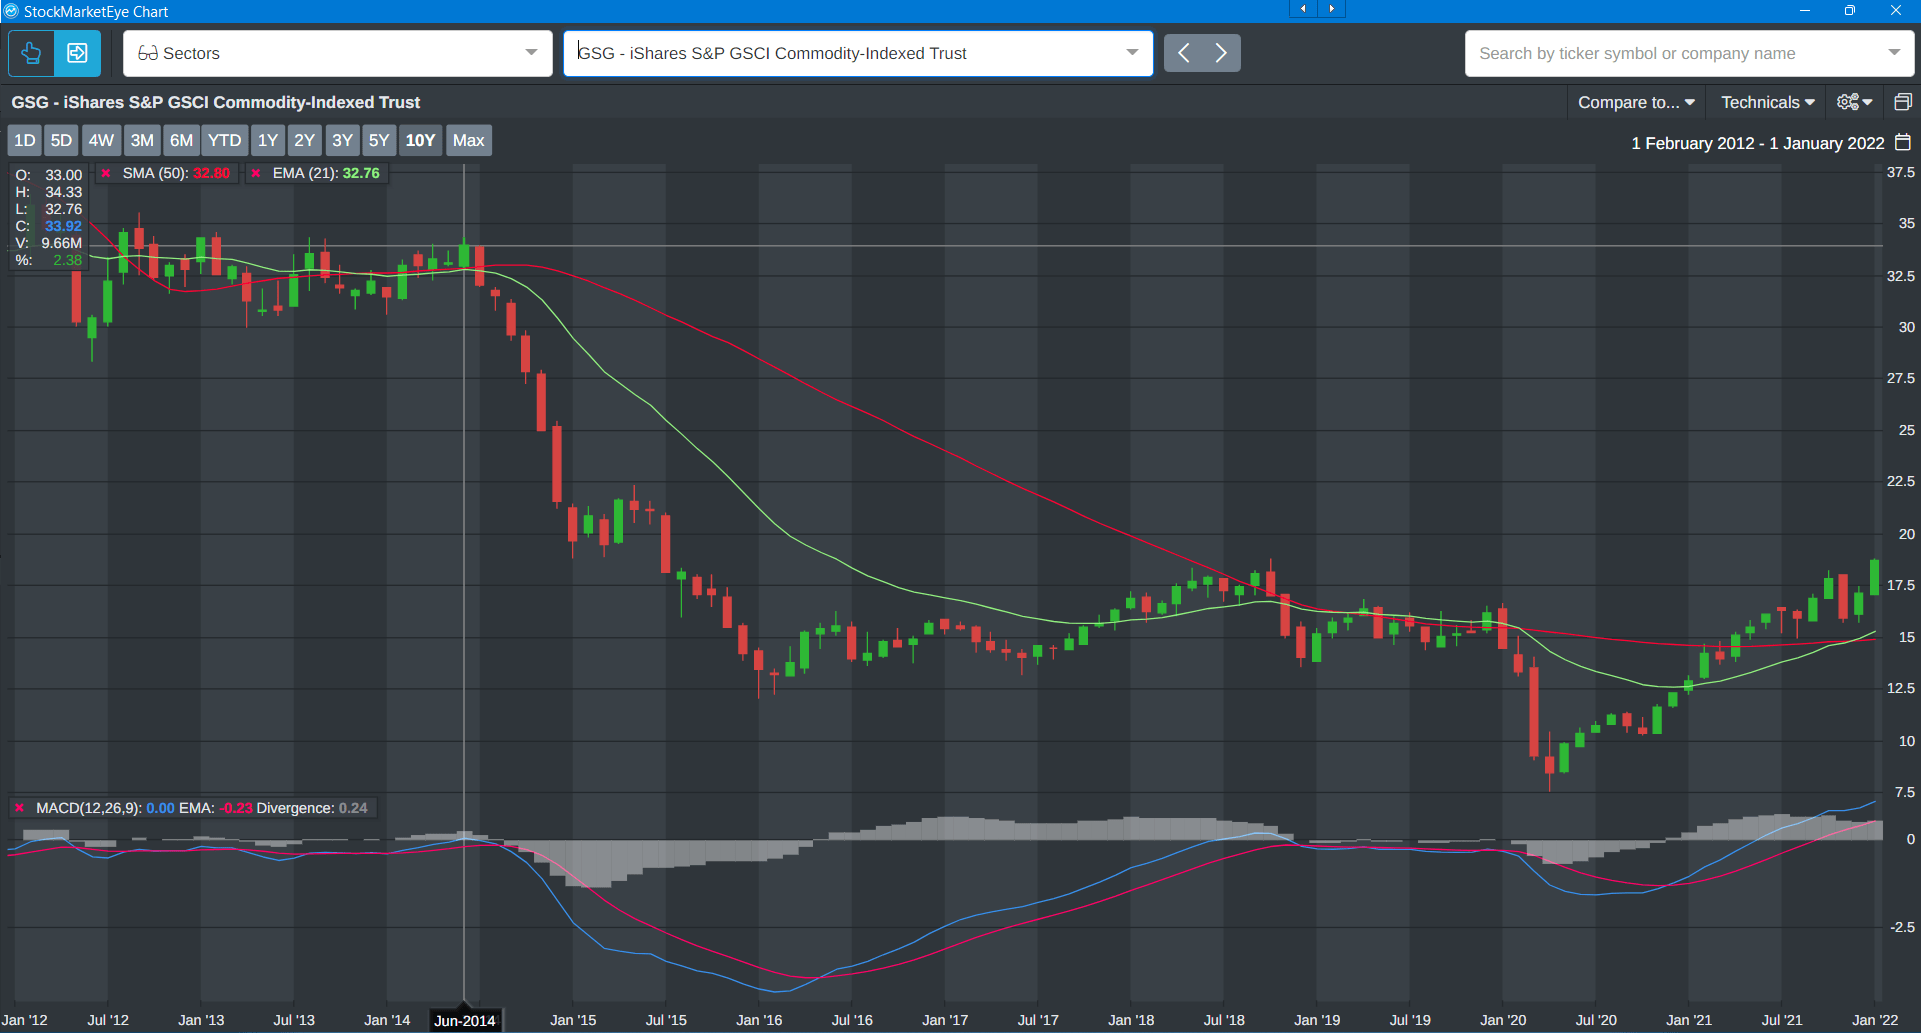Select the 4W time range

(x=101, y=140)
